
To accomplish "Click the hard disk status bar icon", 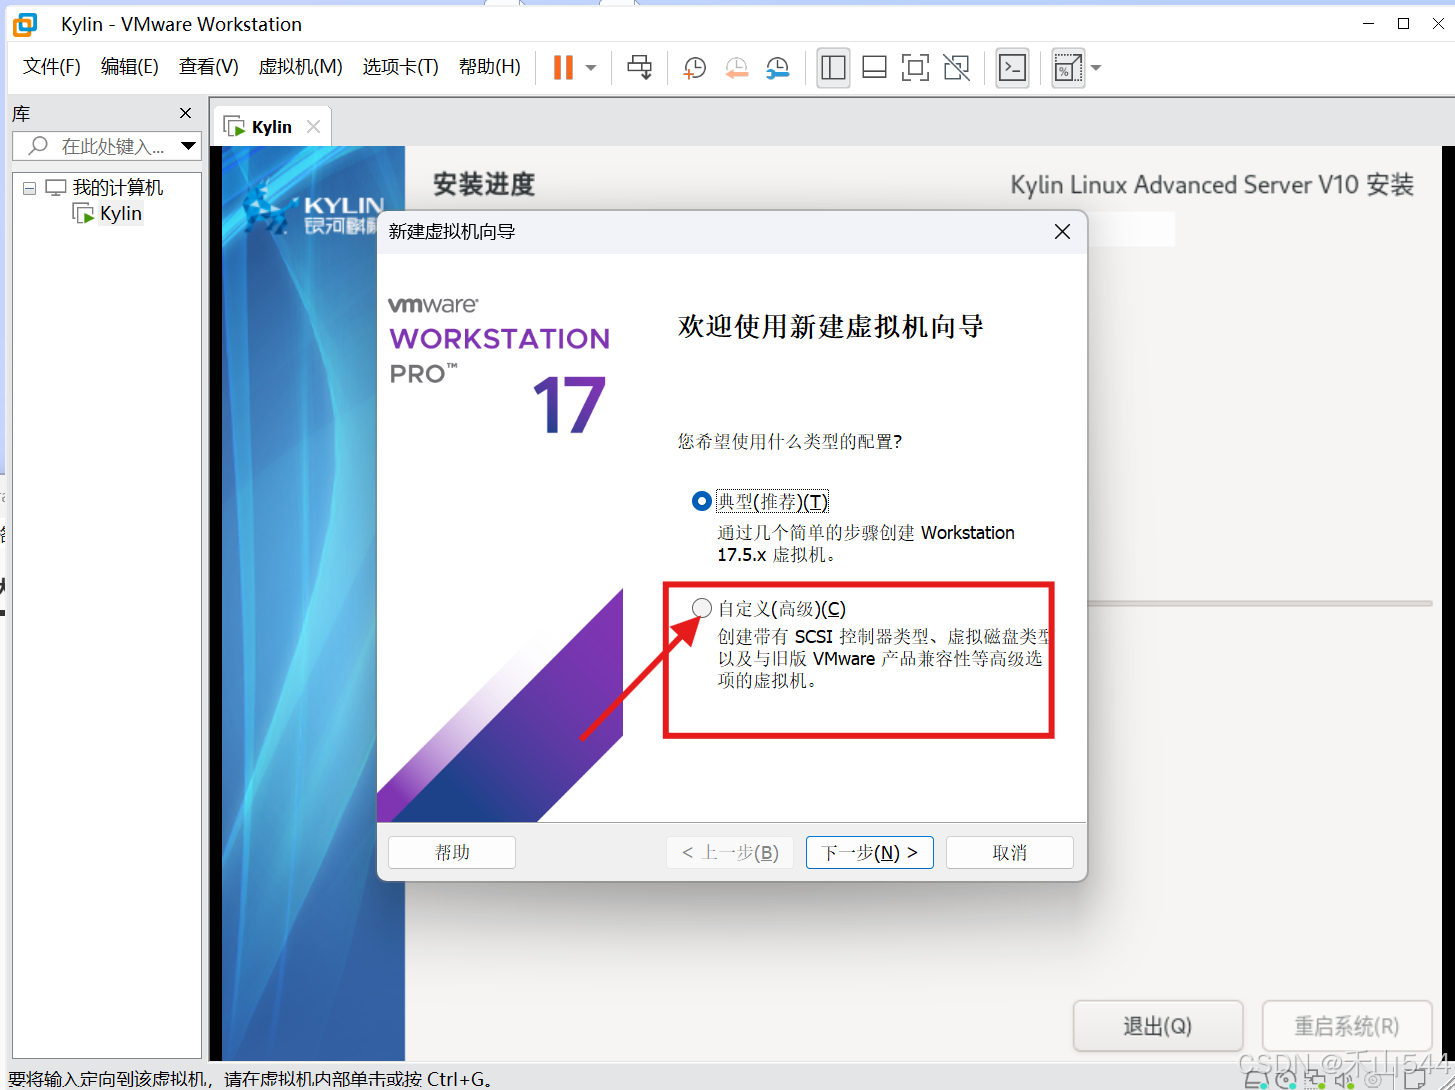I will (1256, 1079).
